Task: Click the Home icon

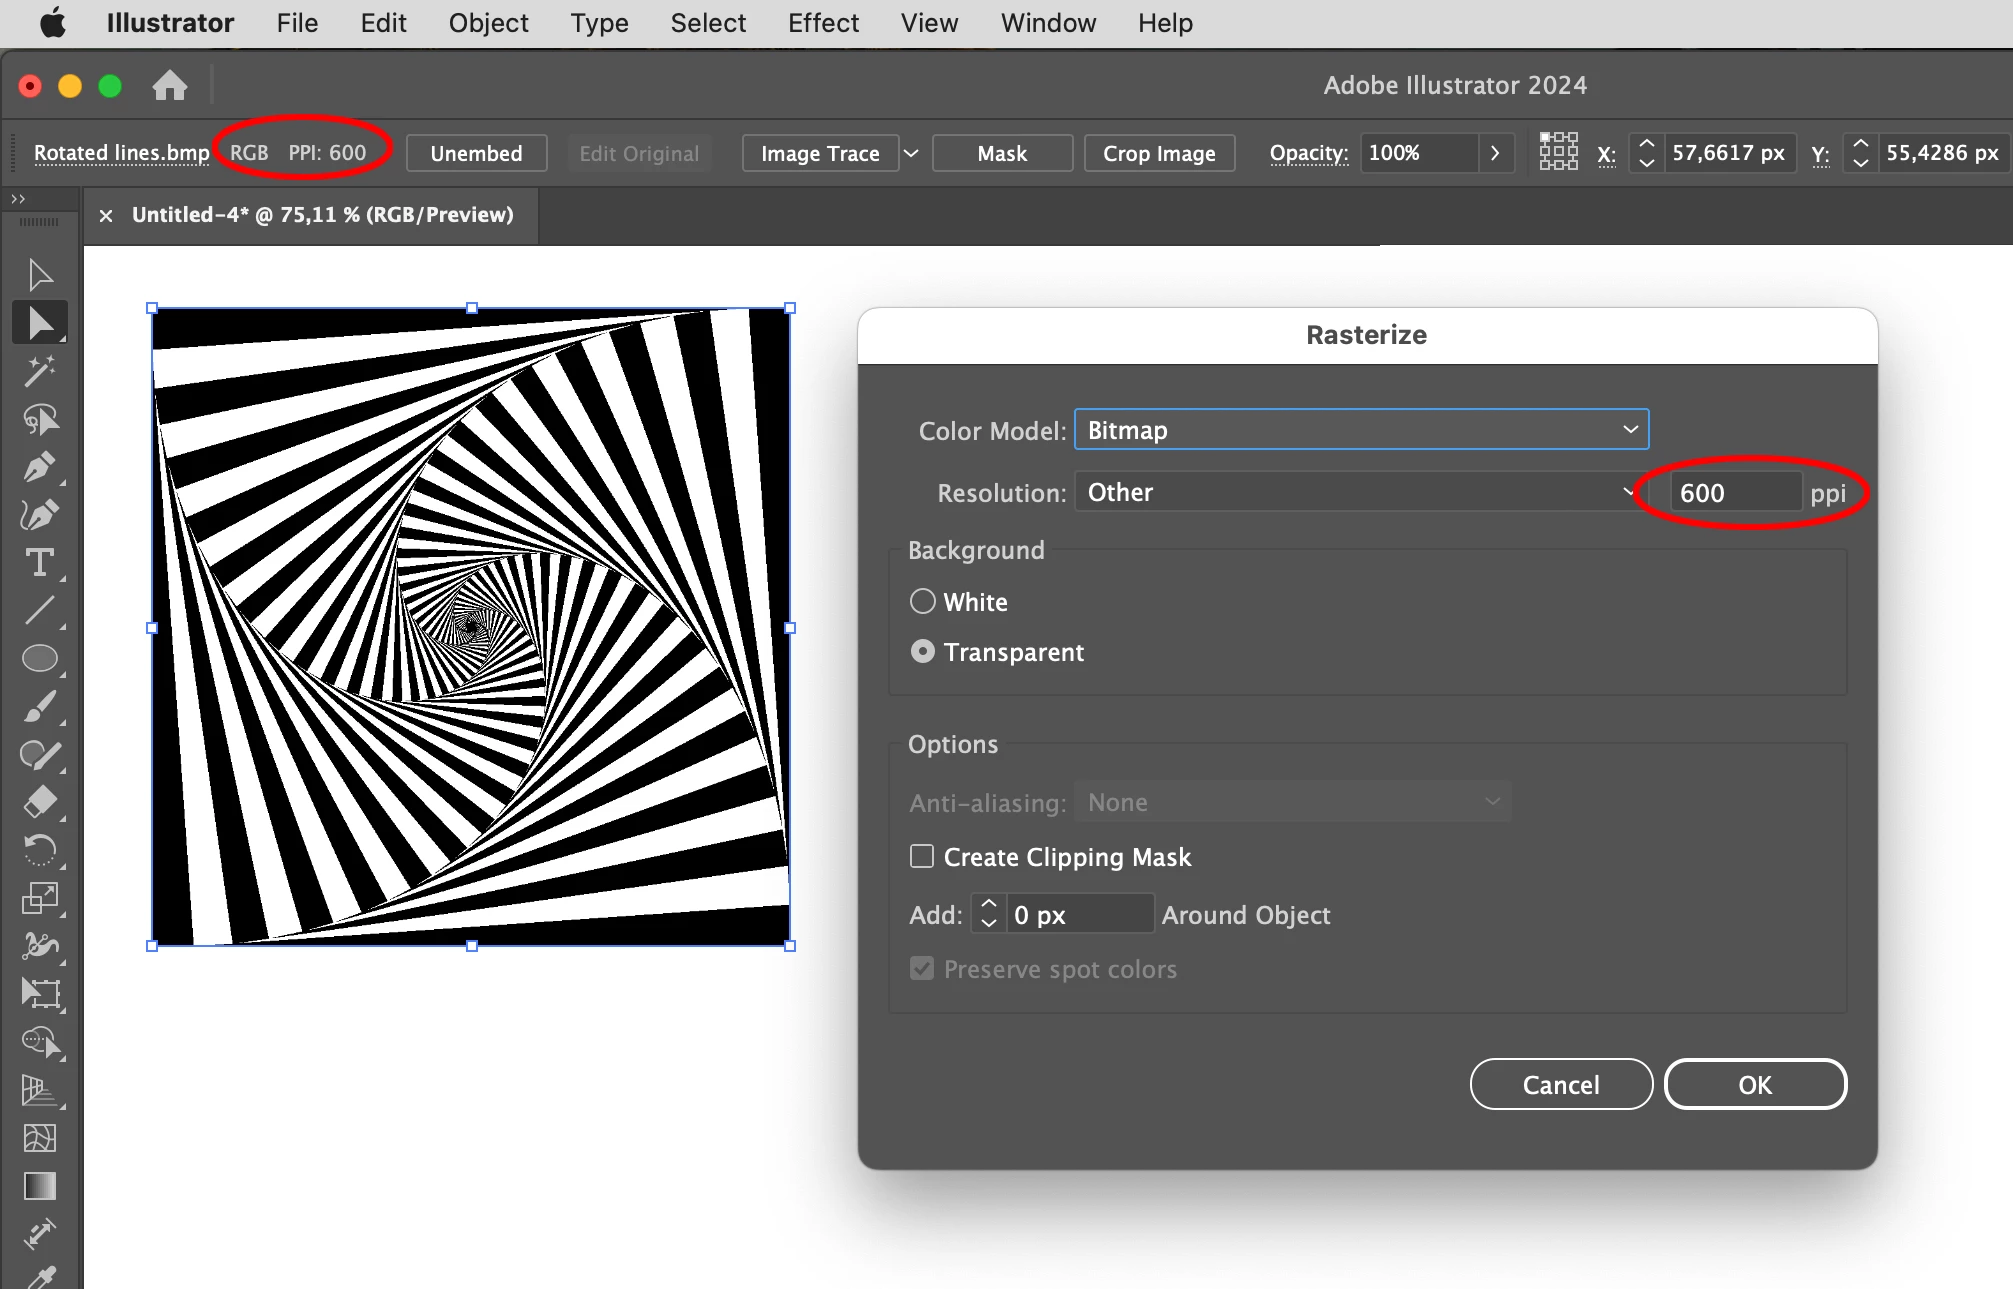Action: click(x=169, y=86)
